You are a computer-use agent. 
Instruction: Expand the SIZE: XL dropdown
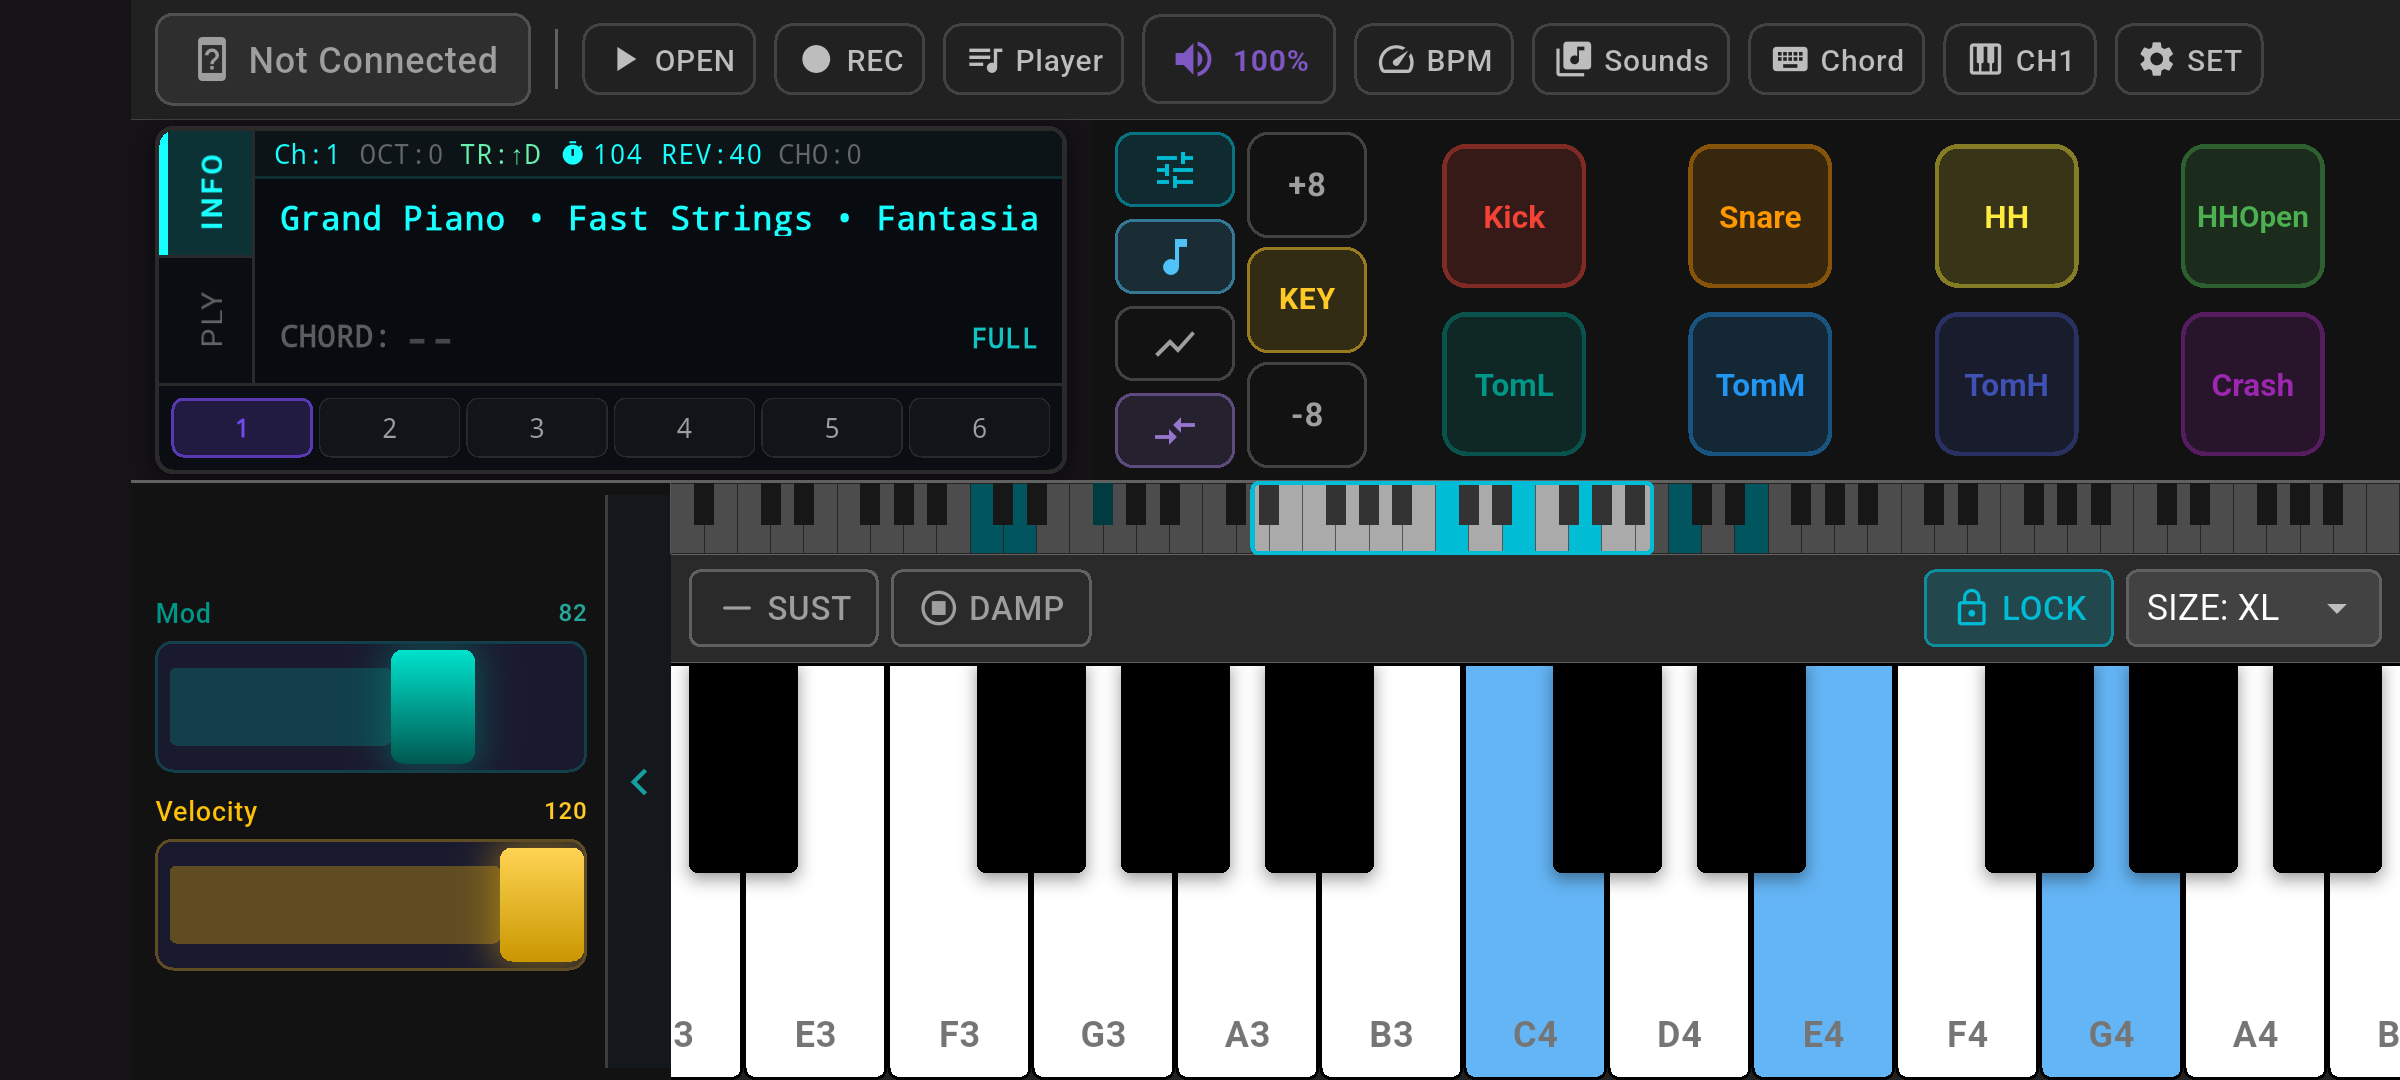pos(2253,608)
